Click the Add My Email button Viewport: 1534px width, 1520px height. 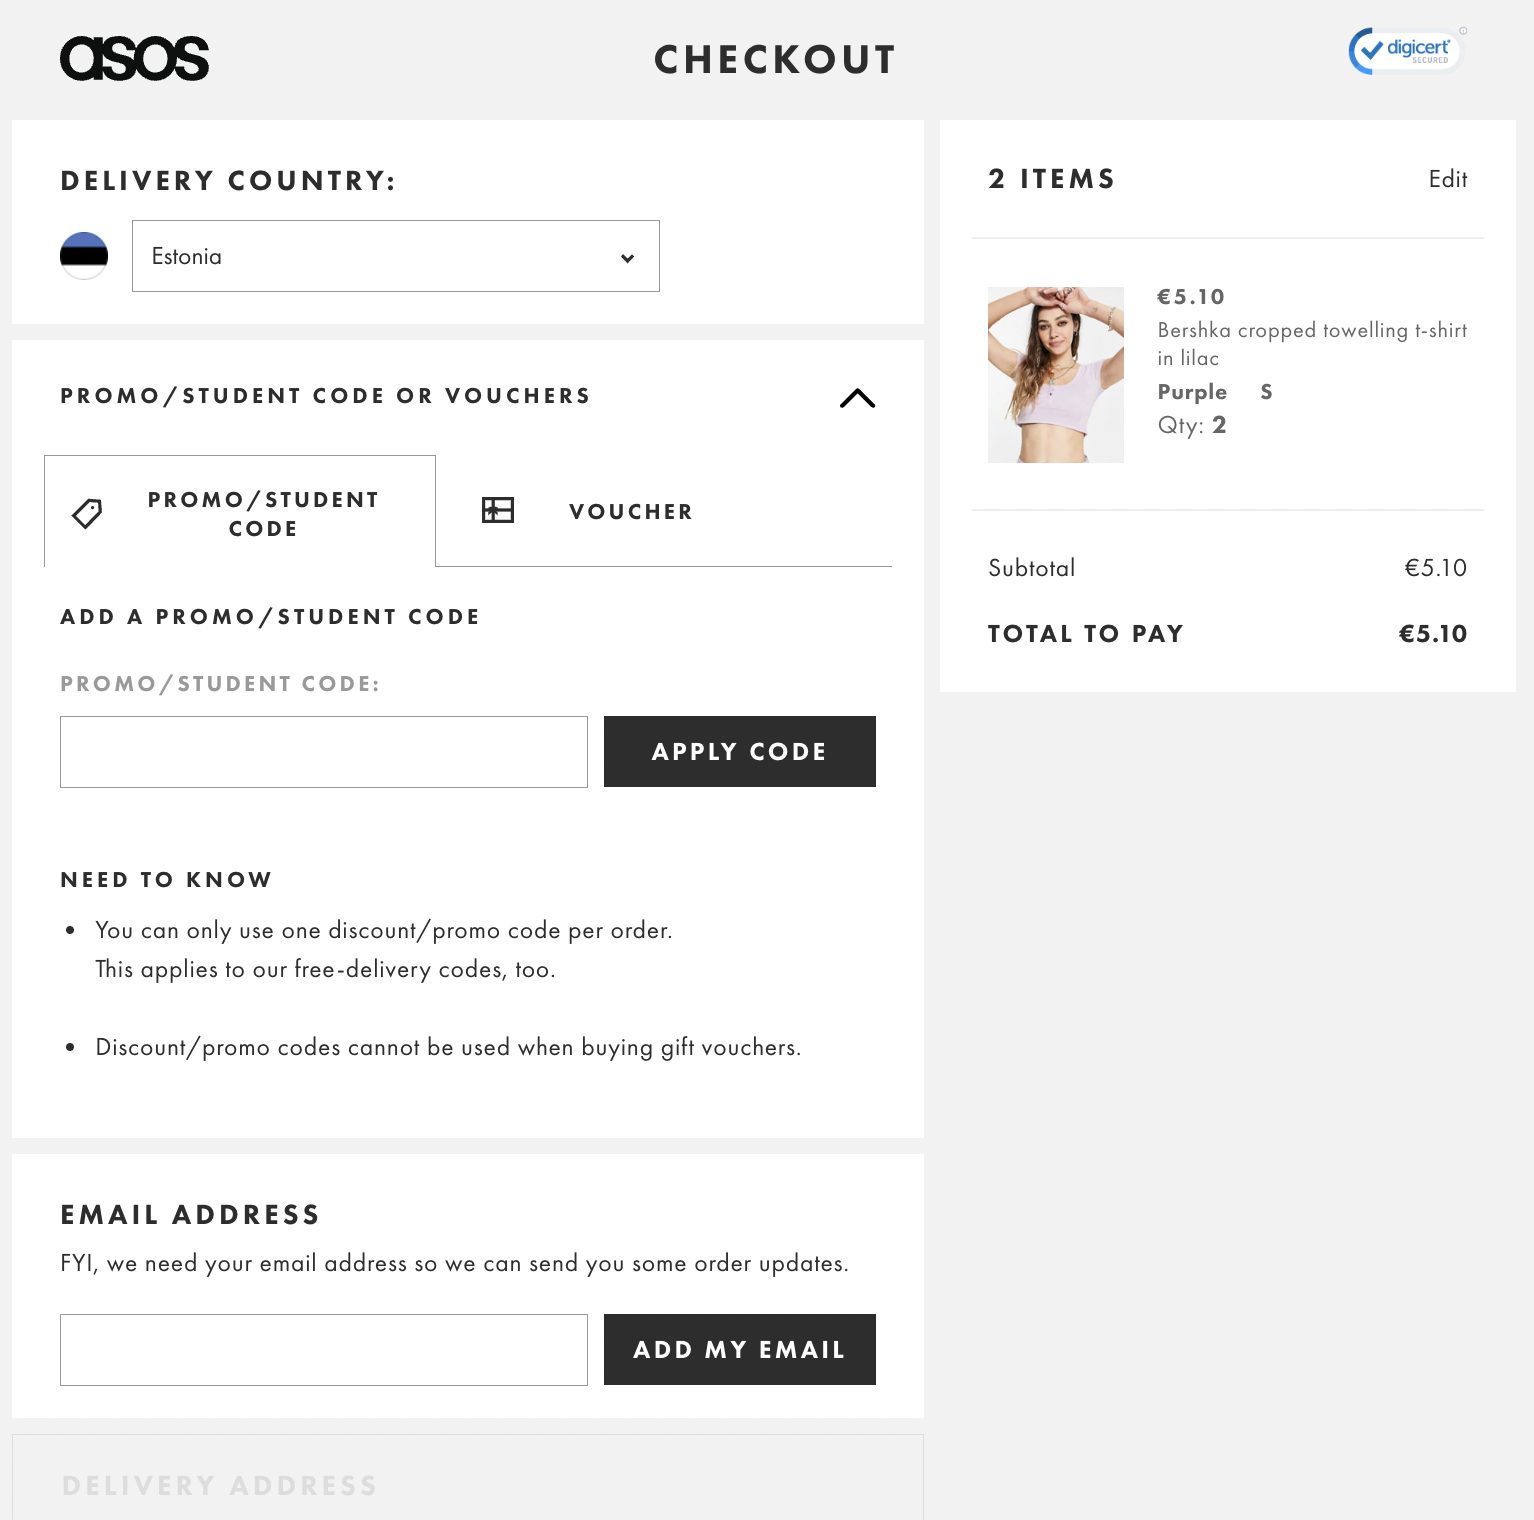(739, 1349)
